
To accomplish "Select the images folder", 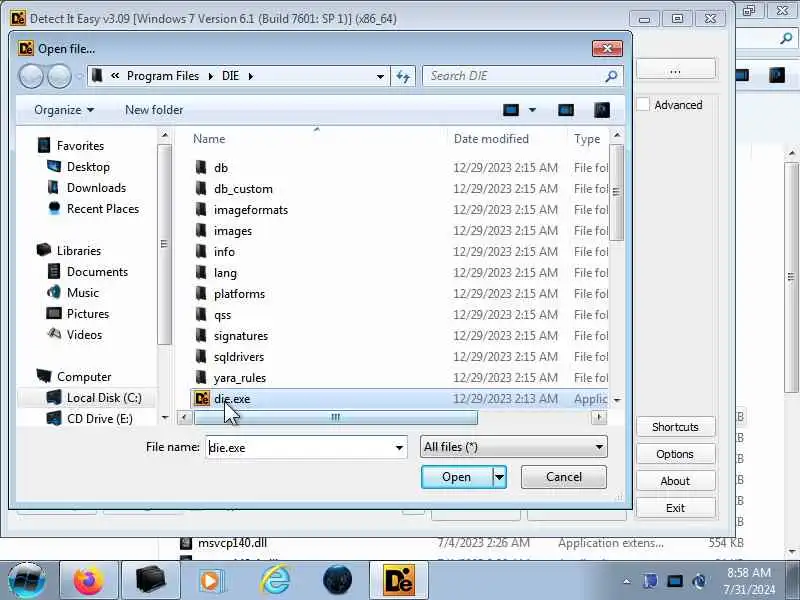I will point(233,231).
